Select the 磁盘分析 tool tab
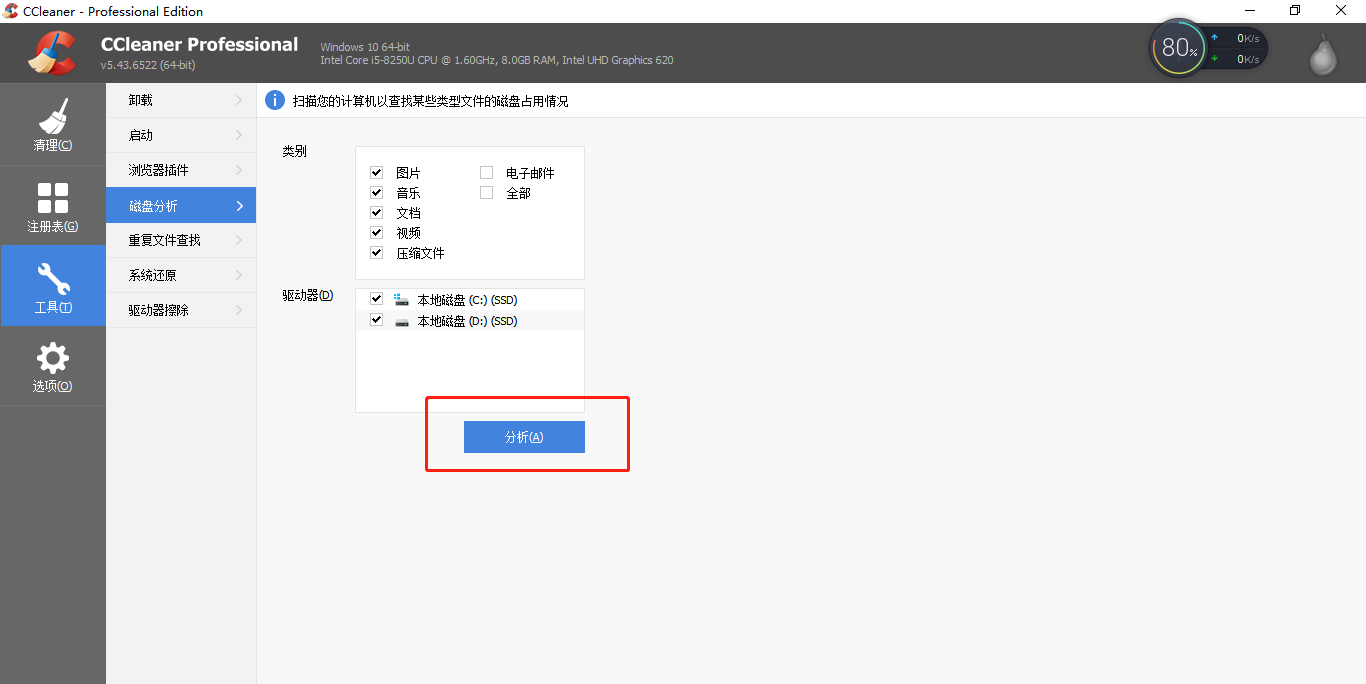This screenshot has height=684, width=1366. [x=181, y=205]
